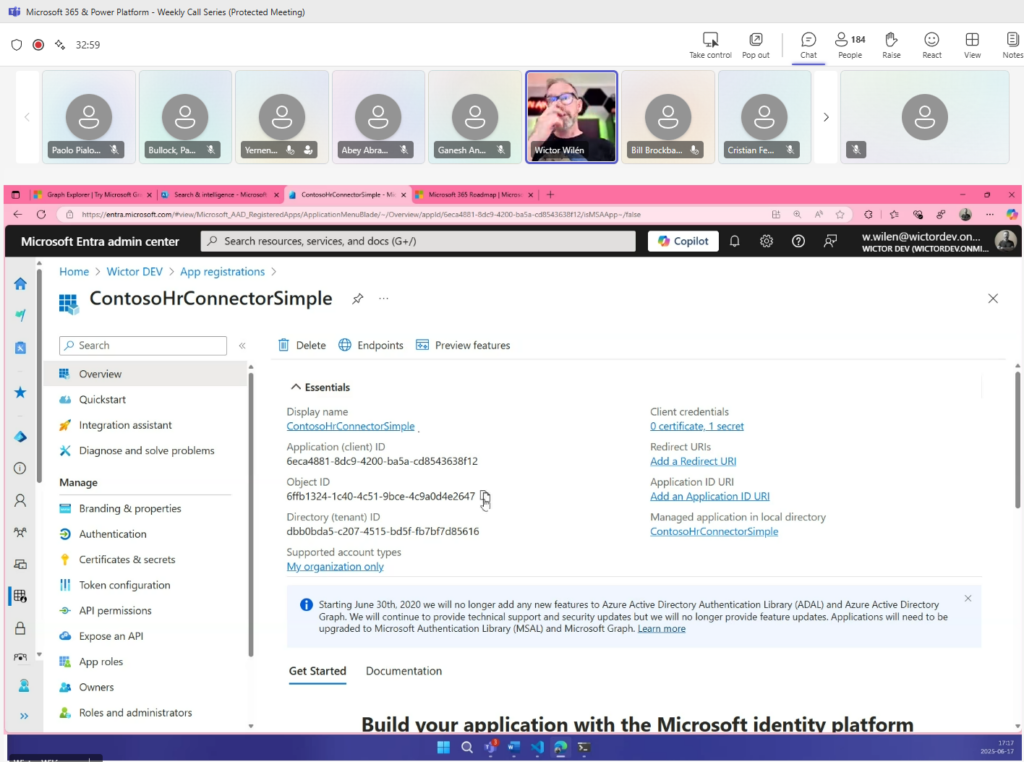Click ContosoHrConnectorSimple display name link
Screen dimensions: 1024x762
coord(351,426)
